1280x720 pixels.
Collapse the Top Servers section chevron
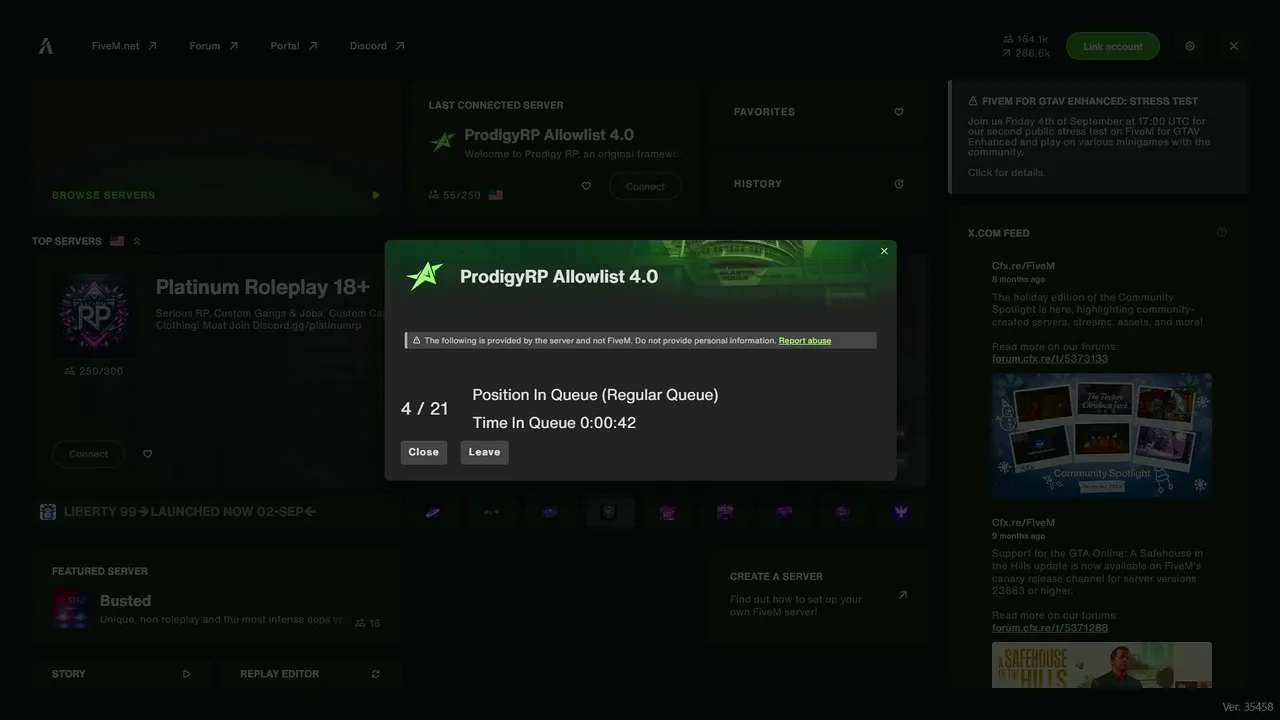[137, 241]
